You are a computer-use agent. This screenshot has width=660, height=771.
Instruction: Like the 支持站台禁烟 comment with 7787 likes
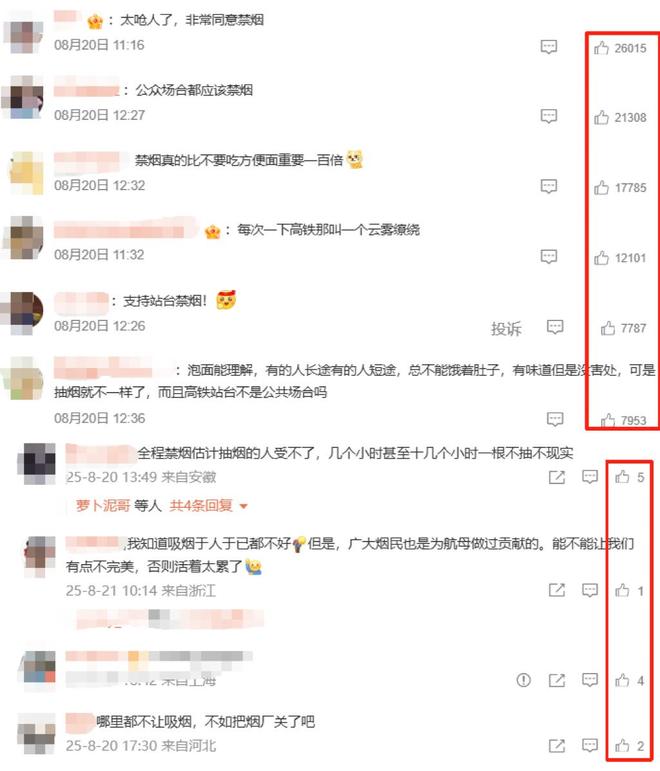click(x=608, y=328)
